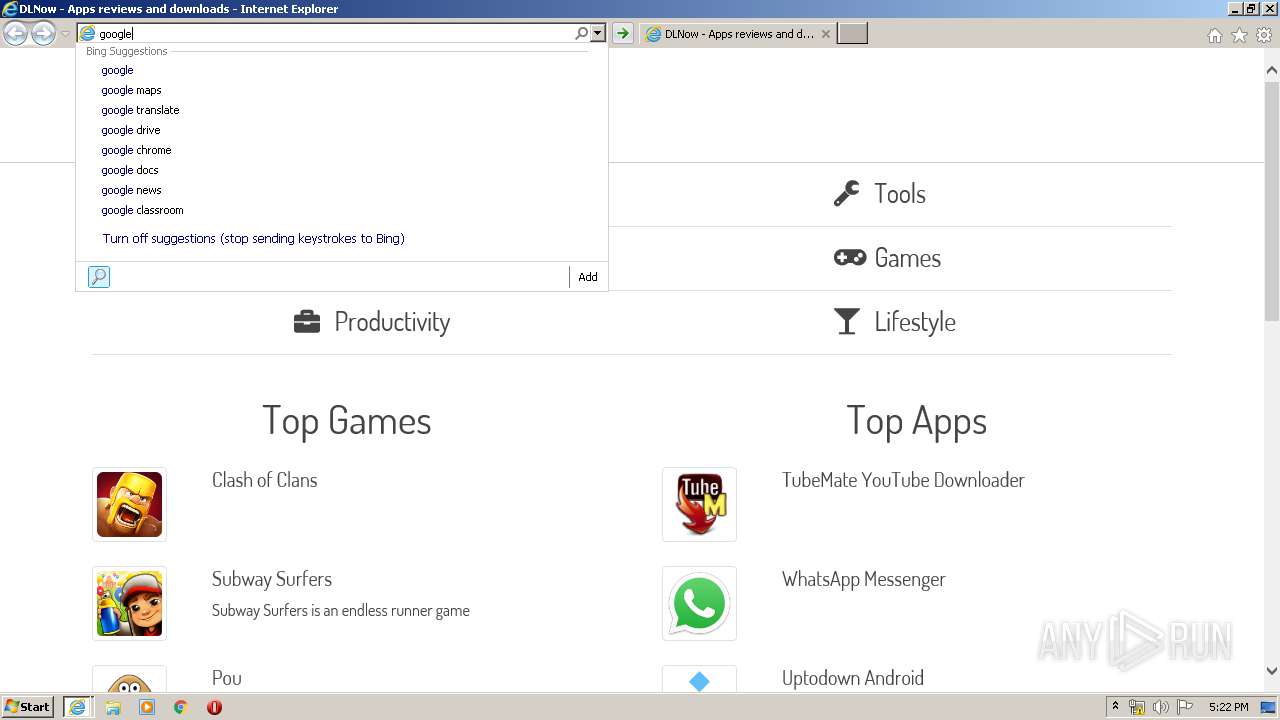Viewport: 1280px width, 720px height.
Task: Choose the 'google' suggestion
Action: click(x=343, y=70)
